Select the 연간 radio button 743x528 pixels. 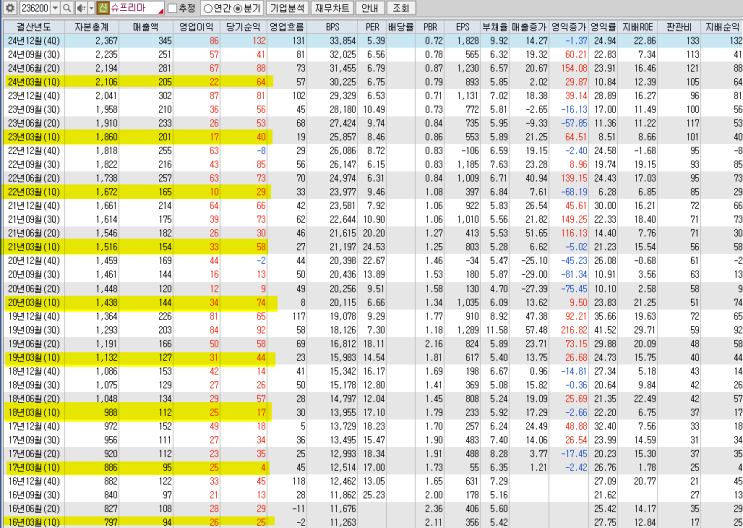[x=208, y=8]
